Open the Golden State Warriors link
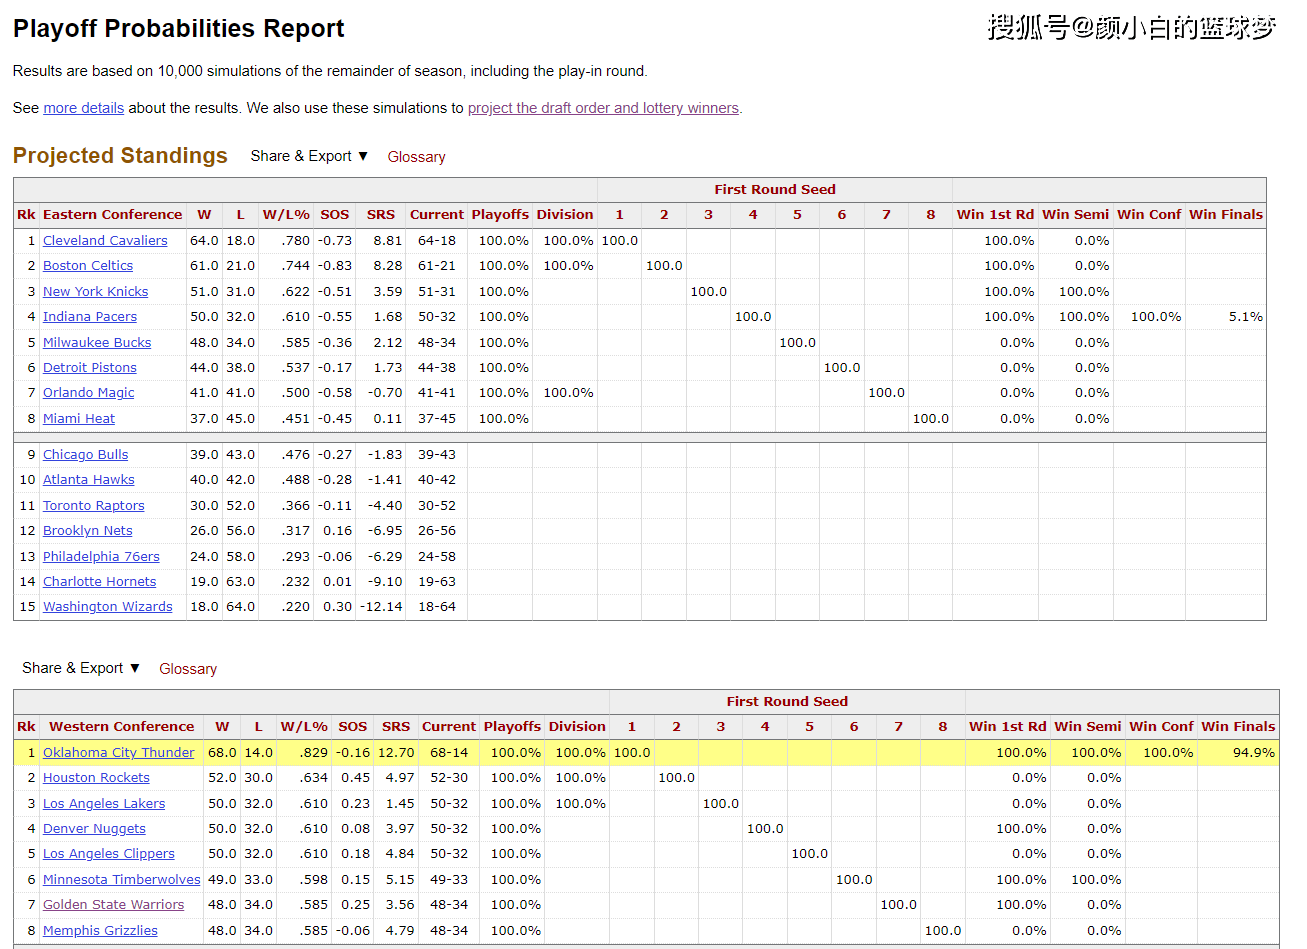Image resolution: width=1307 pixels, height=949 pixels. coord(113,905)
